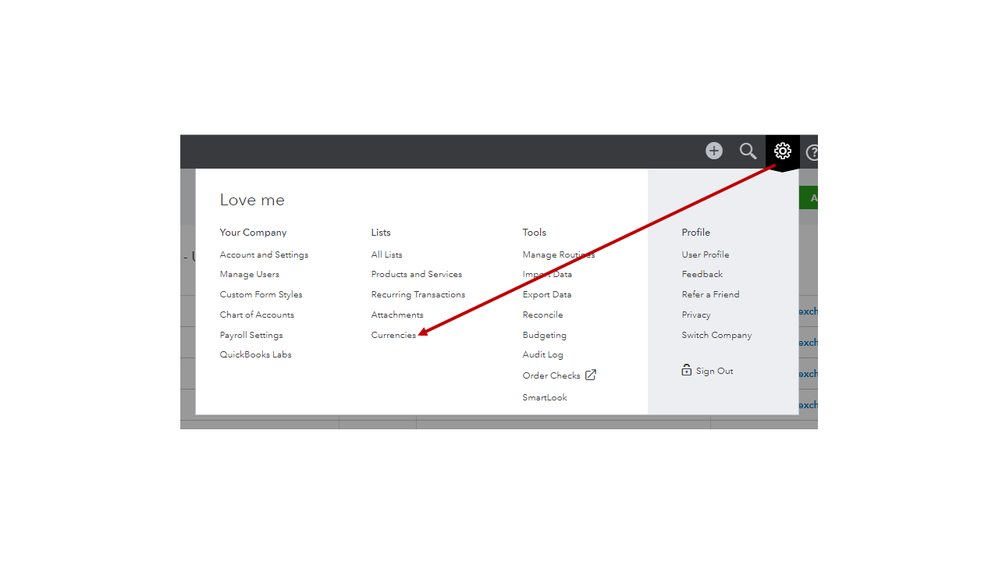
Task: Open Attachments list
Action: (x=397, y=315)
